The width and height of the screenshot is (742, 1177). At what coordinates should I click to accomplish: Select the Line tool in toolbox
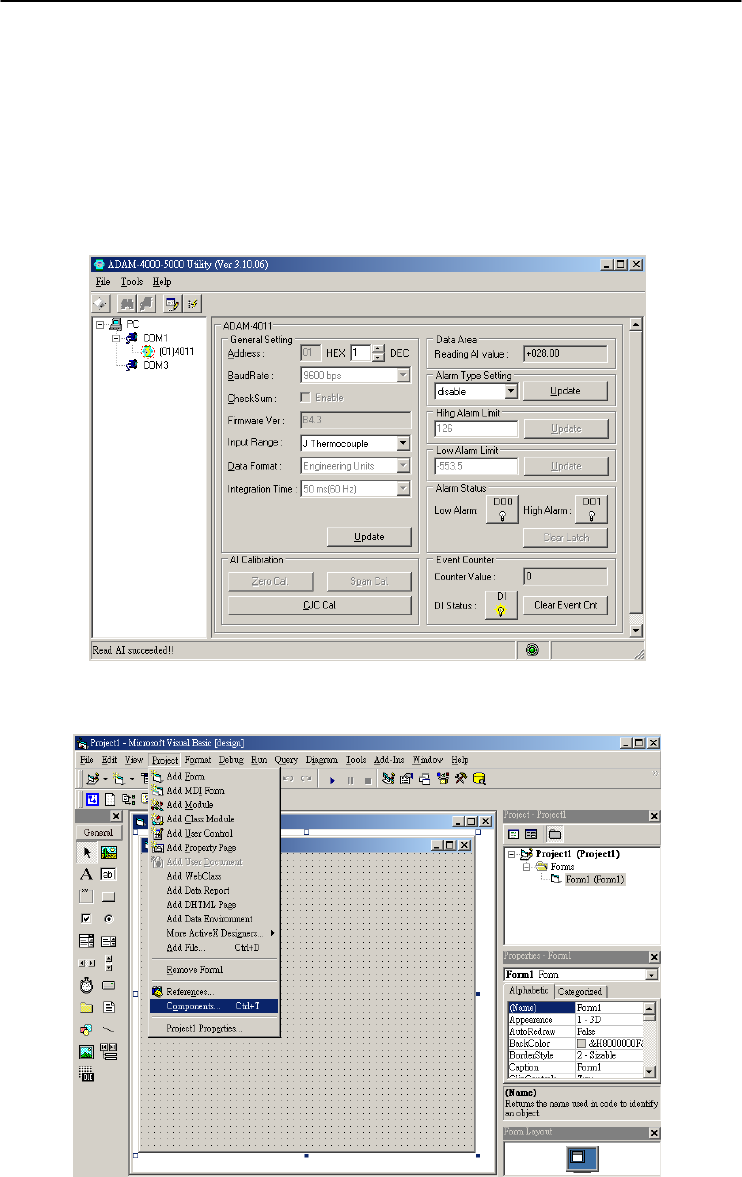click(x=109, y=1029)
